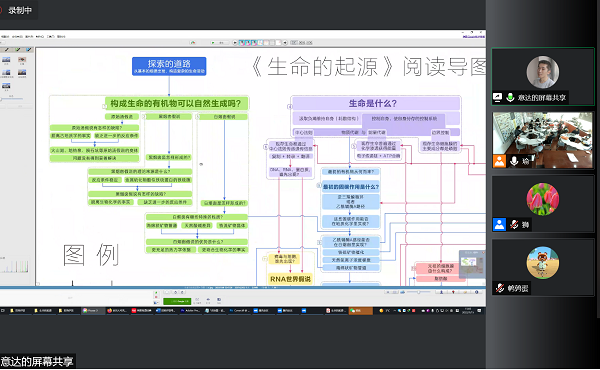Click the effects panel slider handle
Image resolution: width=600 pixels, height=370 pixels.
[1, 99]
